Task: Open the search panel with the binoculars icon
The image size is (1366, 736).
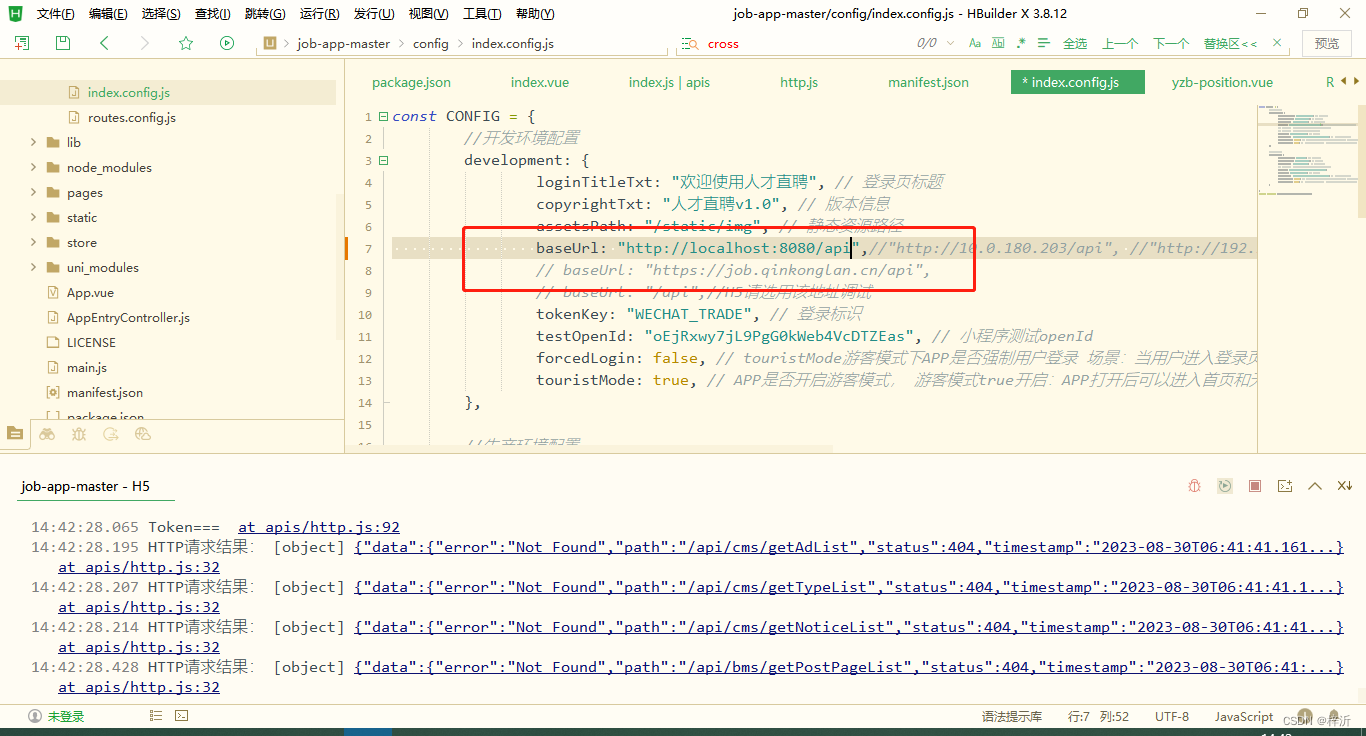Action: [47, 434]
